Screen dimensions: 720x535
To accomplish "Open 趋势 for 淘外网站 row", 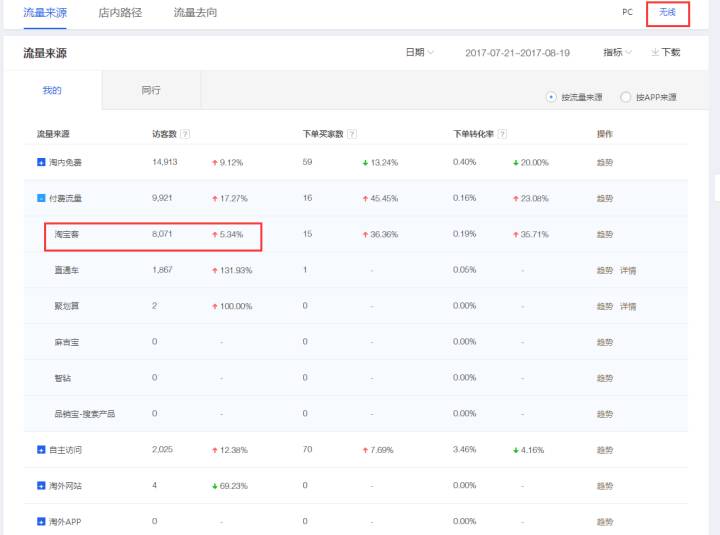I will 605,486.
